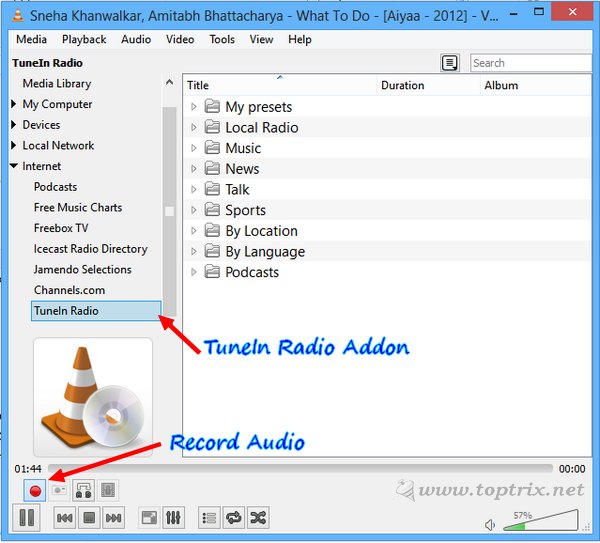600x543 pixels.
Task: Skip to next track
Action: [x=114, y=518]
